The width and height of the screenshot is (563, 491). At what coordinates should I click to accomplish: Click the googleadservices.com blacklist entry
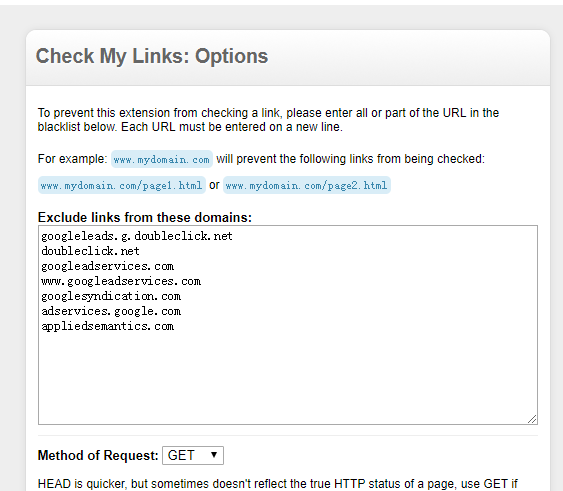click(x=107, y=266)
